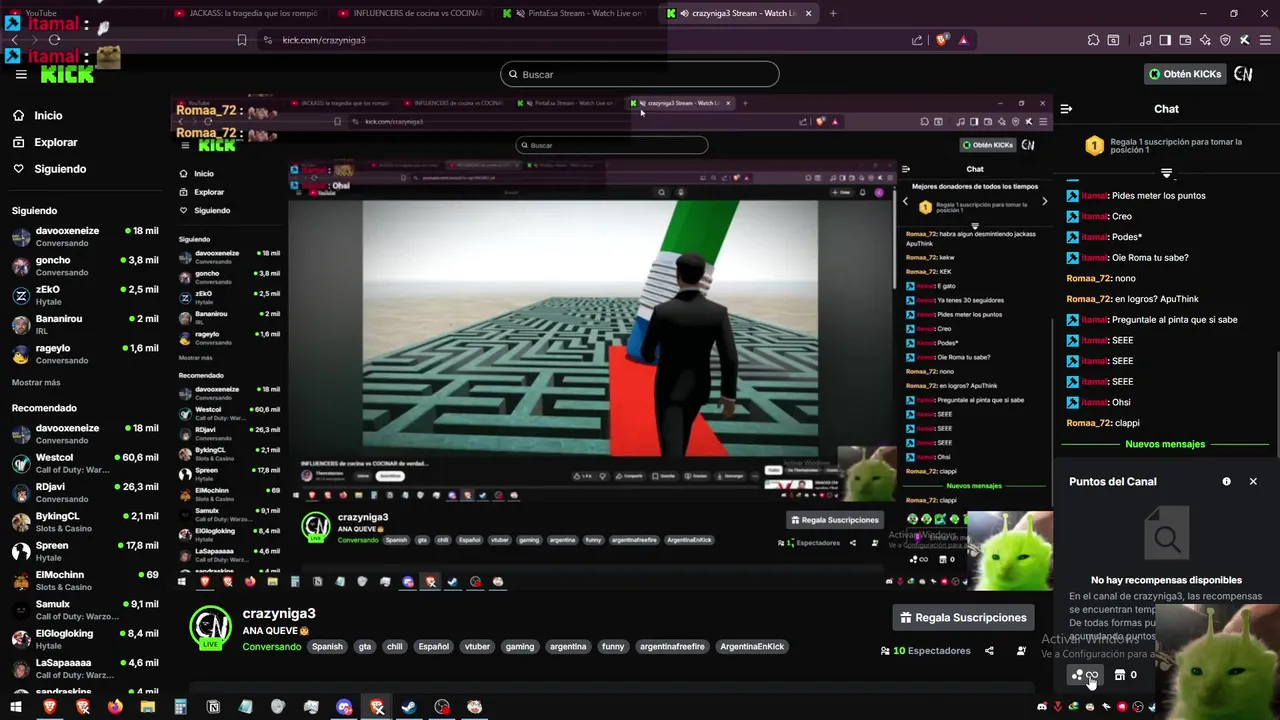Select the Spanish tag
The width and height of the screenshot is (1280, 720).
coord(327,647)
